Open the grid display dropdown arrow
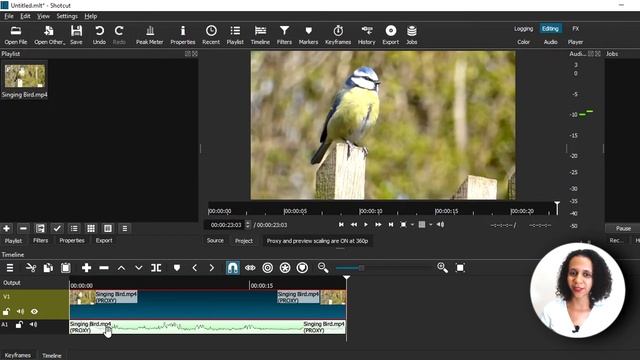 [430, 224]
